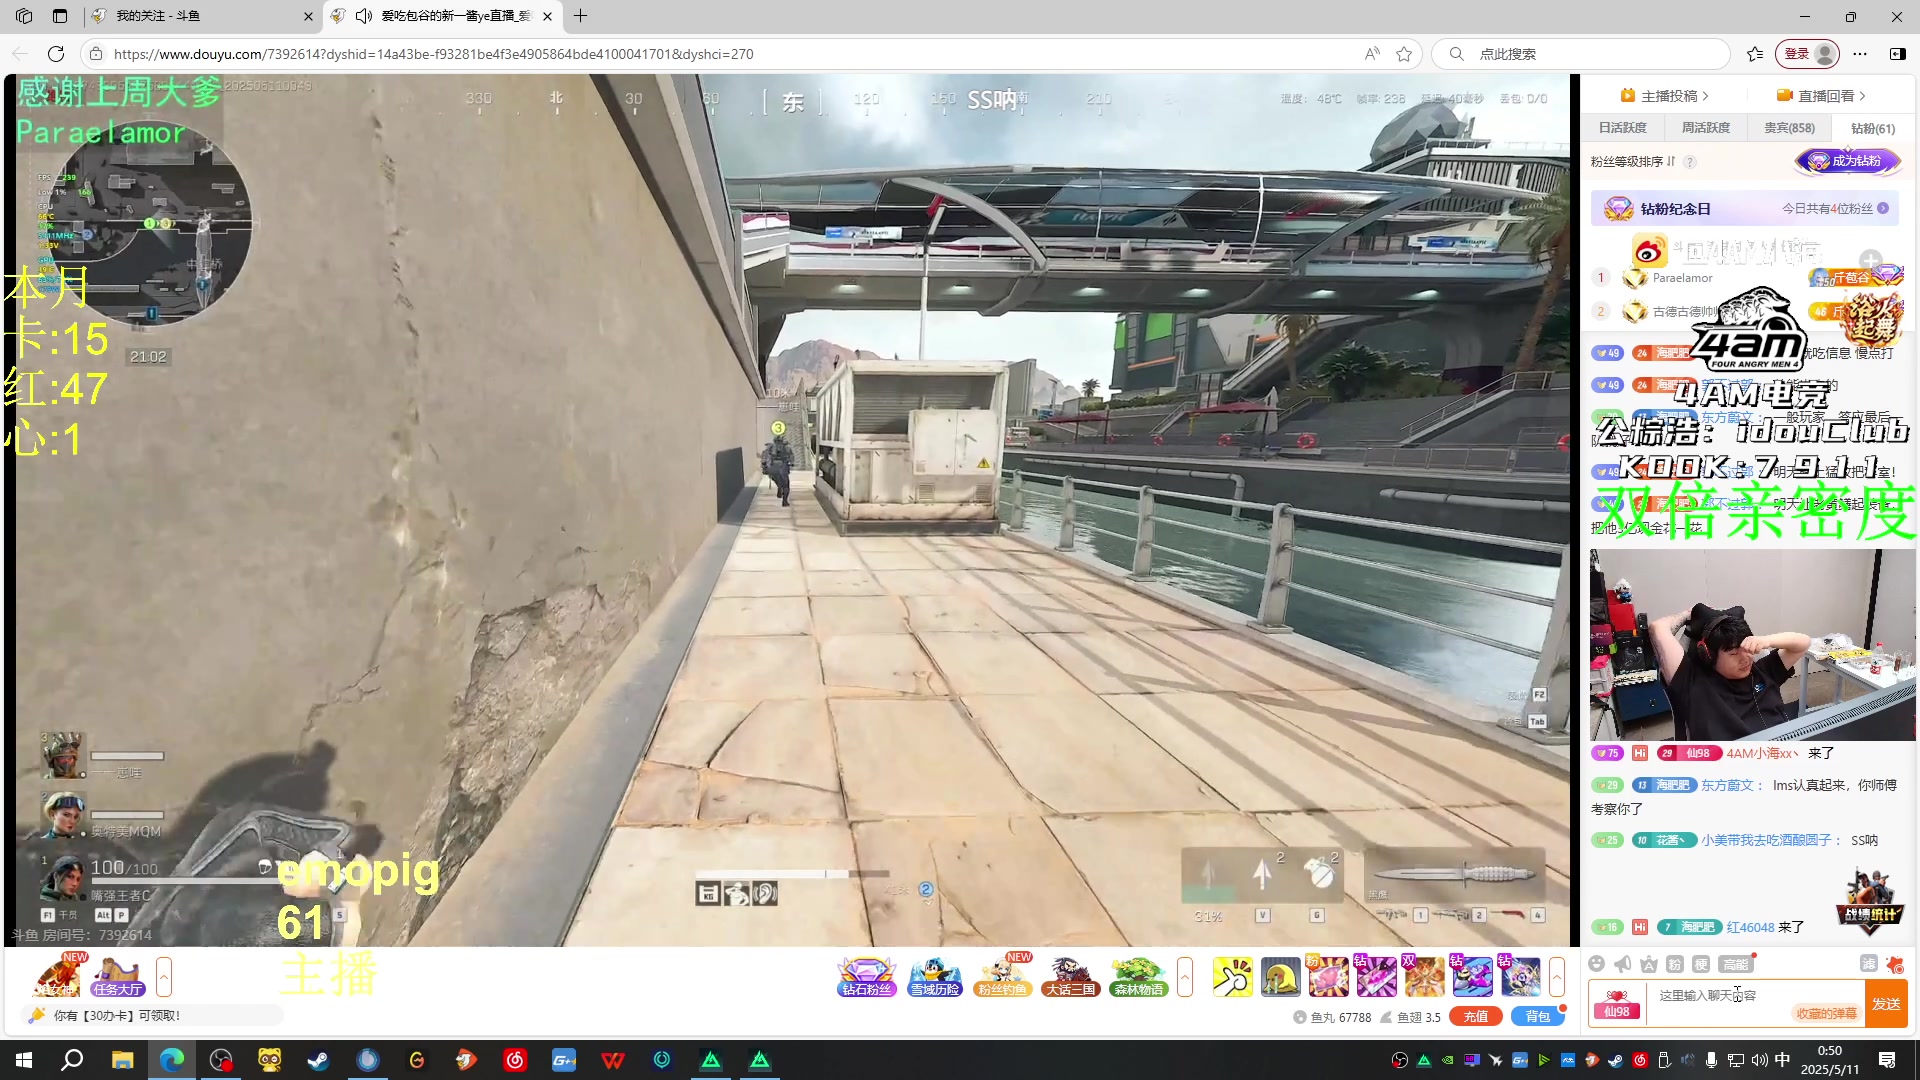This screenshot has width=1920, height=1080.
Task: Click the red flower icon beside chat filter
Action: [1894, 964]
